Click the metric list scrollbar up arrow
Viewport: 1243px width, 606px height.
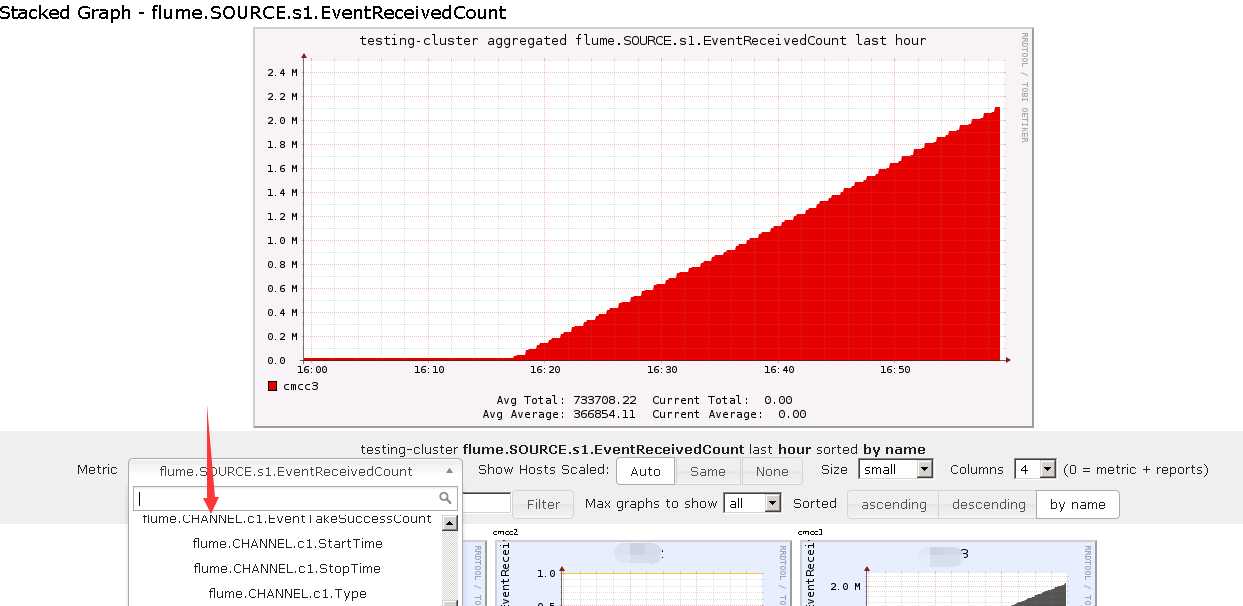[450, 523]
